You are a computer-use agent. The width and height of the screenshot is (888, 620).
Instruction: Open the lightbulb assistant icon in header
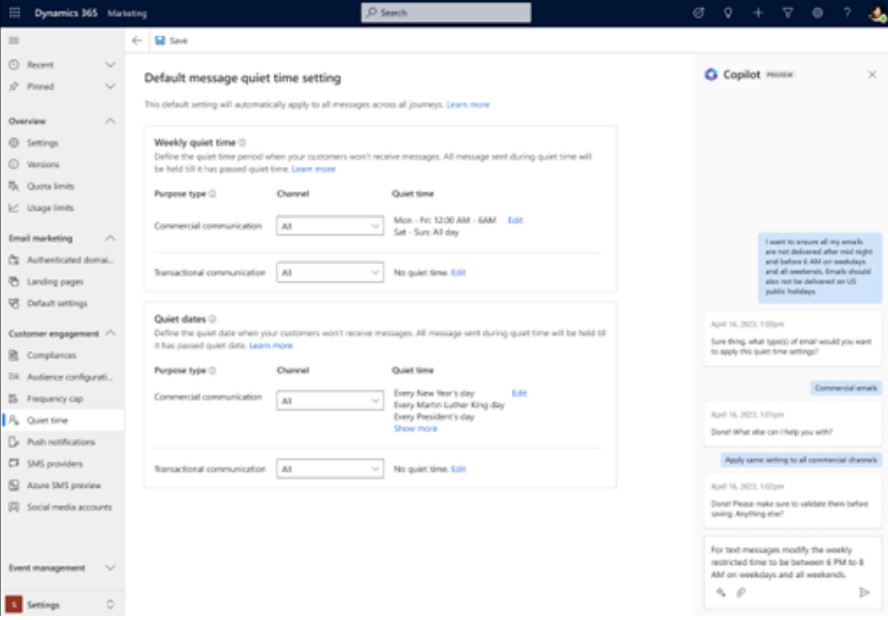click(x=728, y=12)
